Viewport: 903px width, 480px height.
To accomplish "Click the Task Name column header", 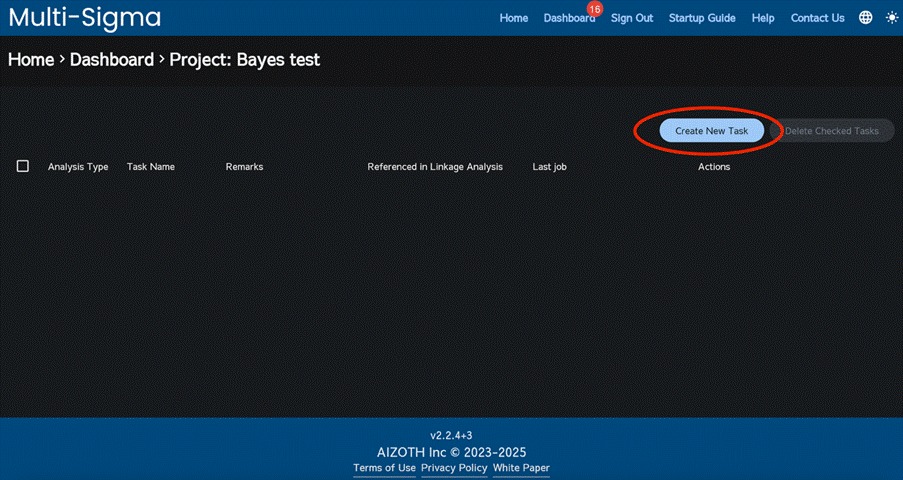I will (x=151, y=167).
